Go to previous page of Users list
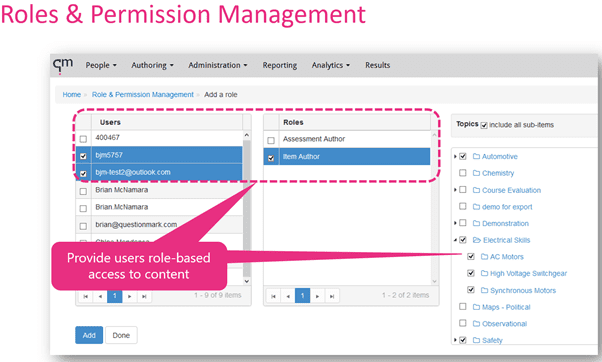602x362 pixels. pyautogui.click(x=100, y=296)
